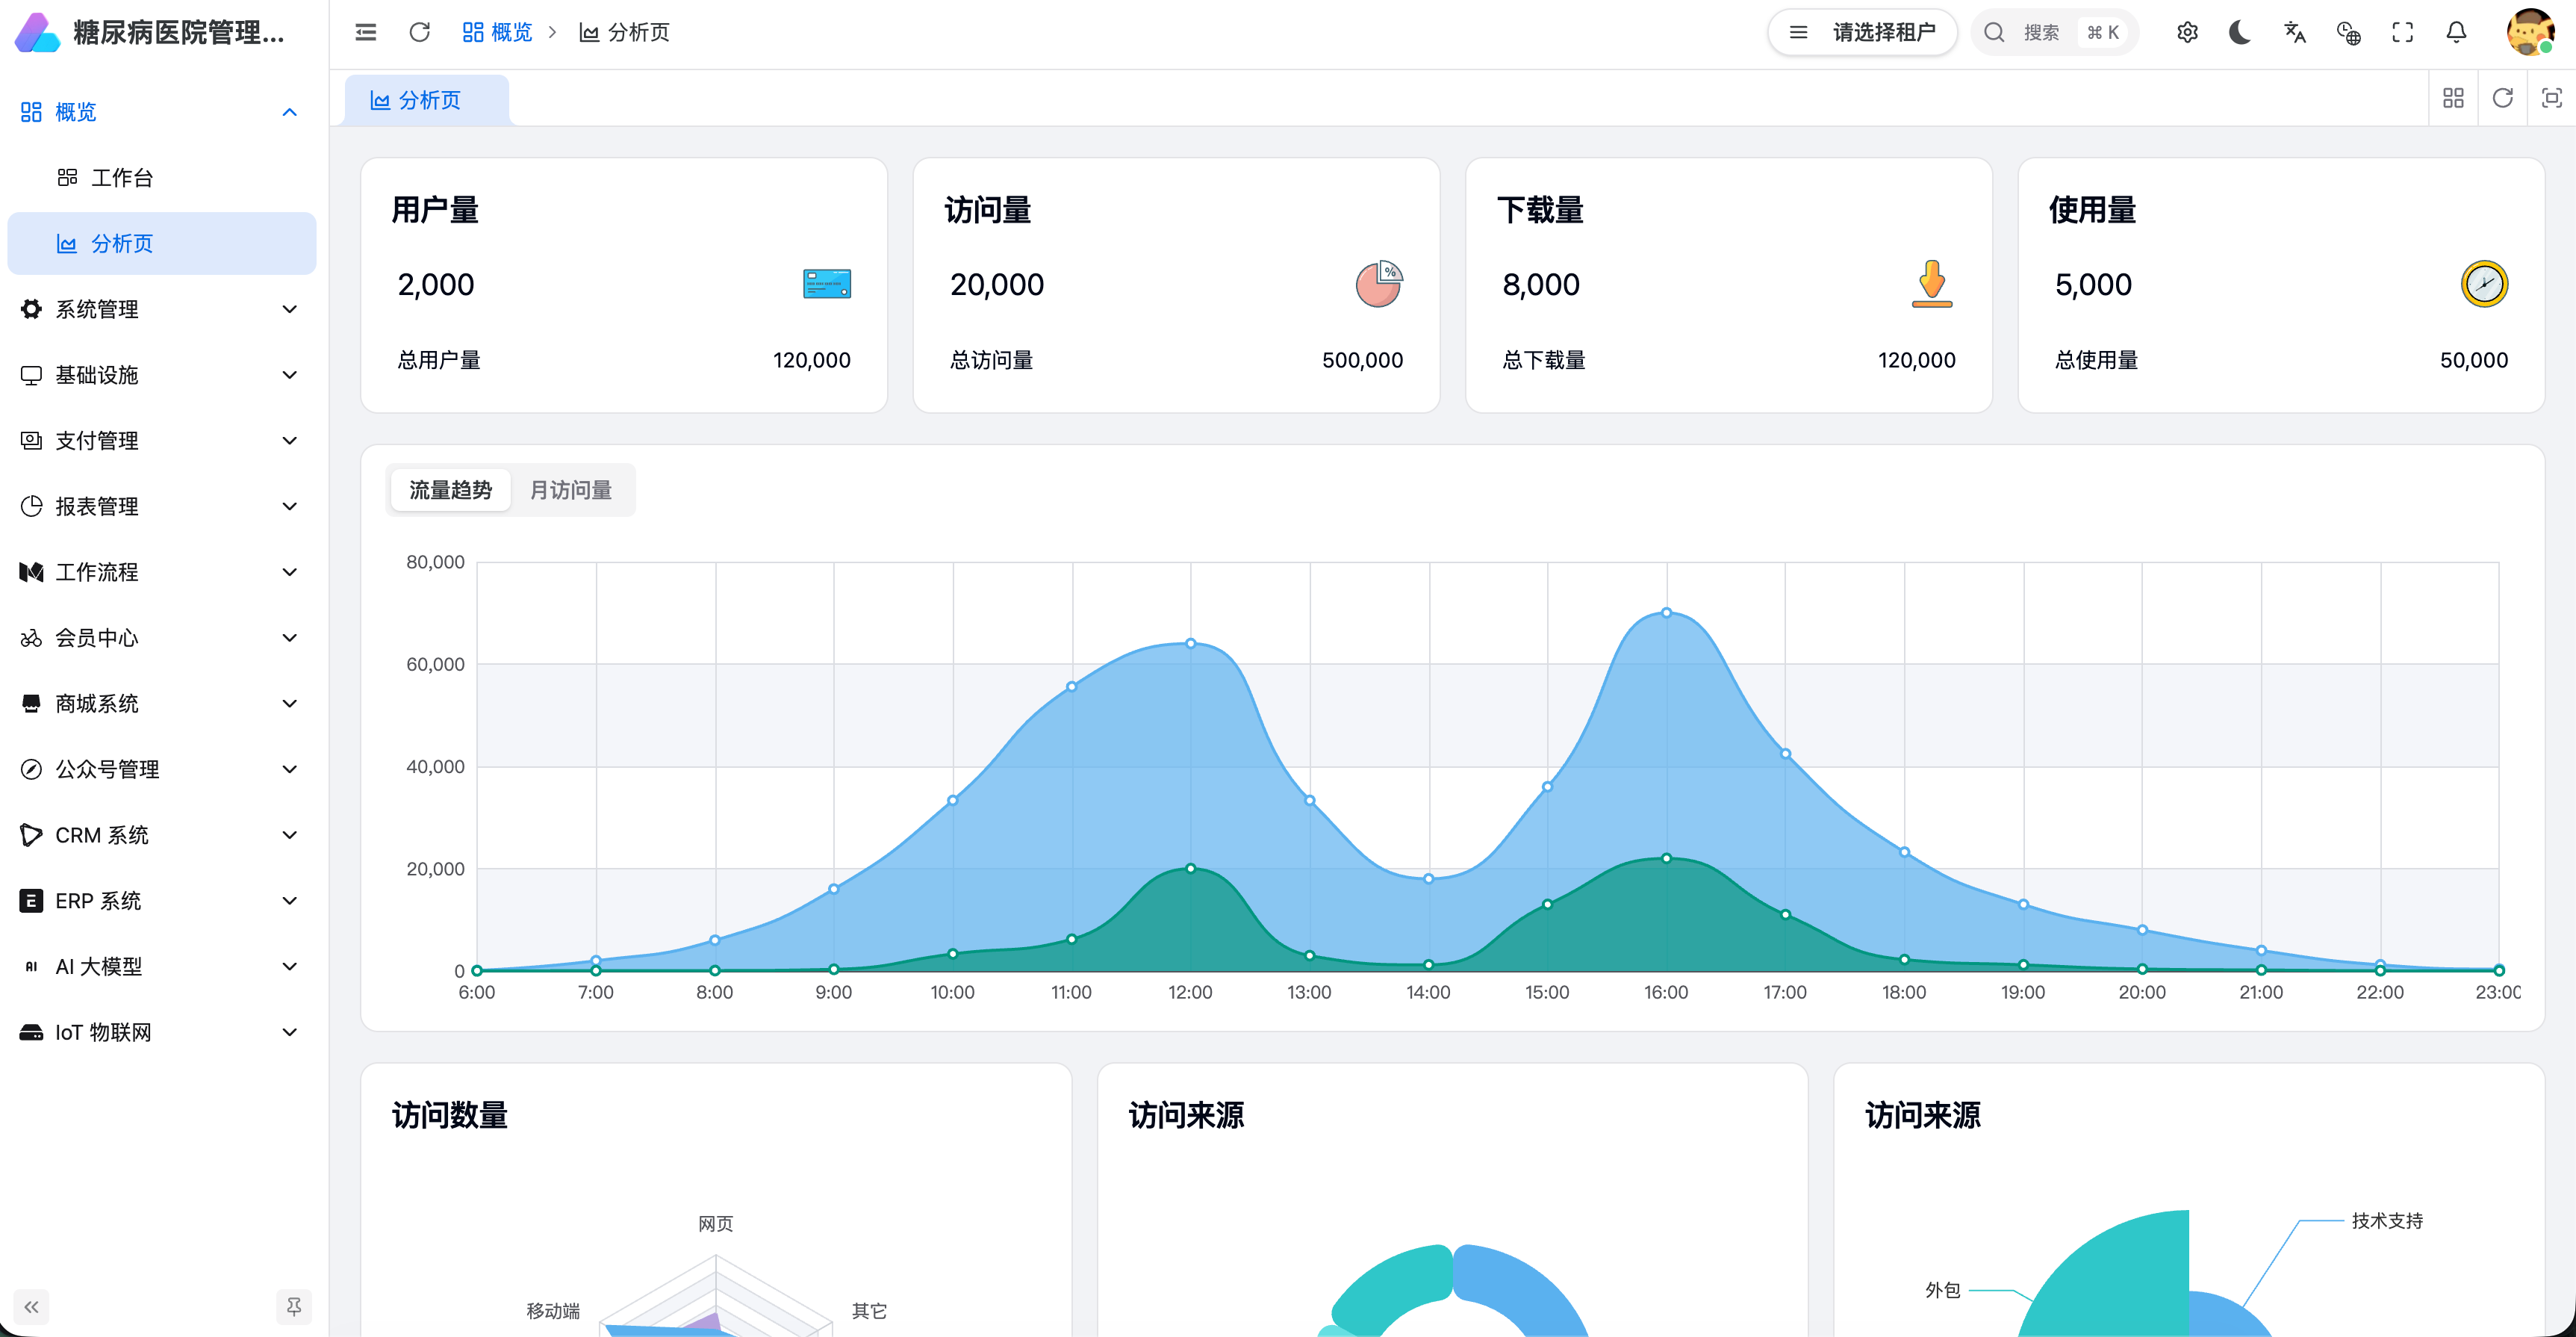Switch to the 月访问量 chart tab

(x=570, y=490)
